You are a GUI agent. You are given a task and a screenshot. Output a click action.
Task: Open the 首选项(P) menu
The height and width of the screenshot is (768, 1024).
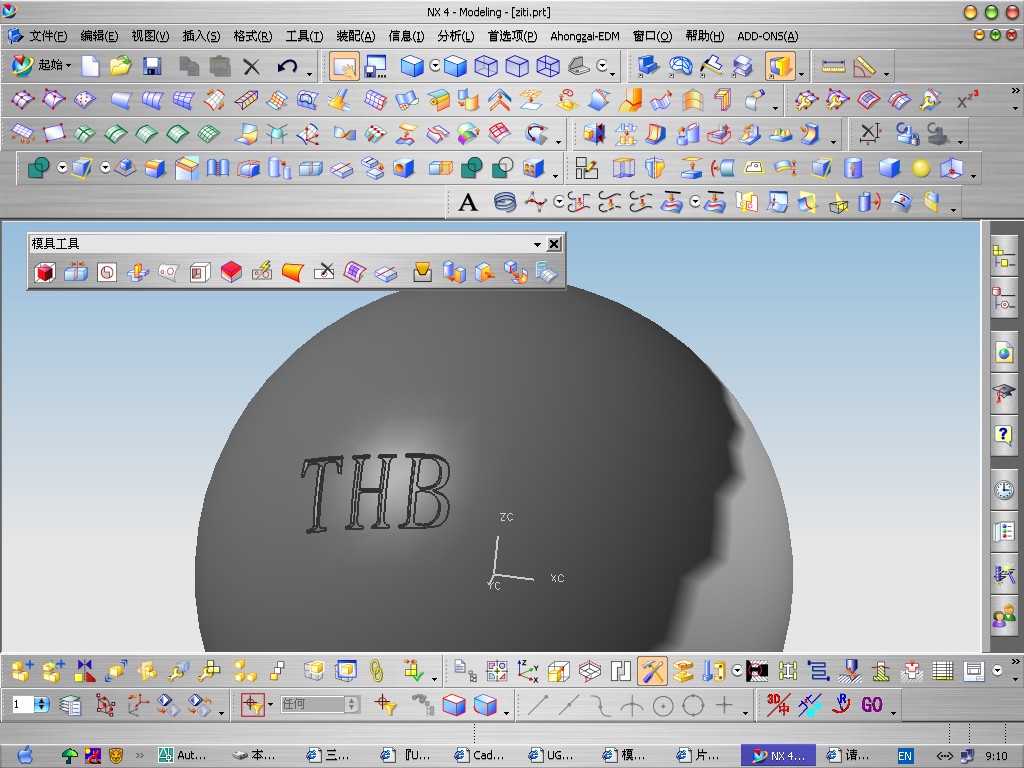pos(512,36)
